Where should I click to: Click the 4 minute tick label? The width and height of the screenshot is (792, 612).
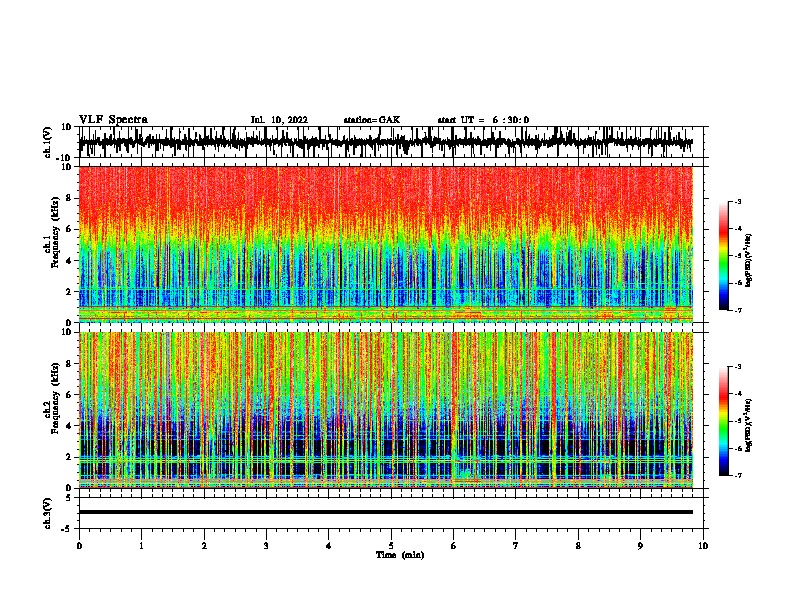pyautogui.click(x=329, y=546)
